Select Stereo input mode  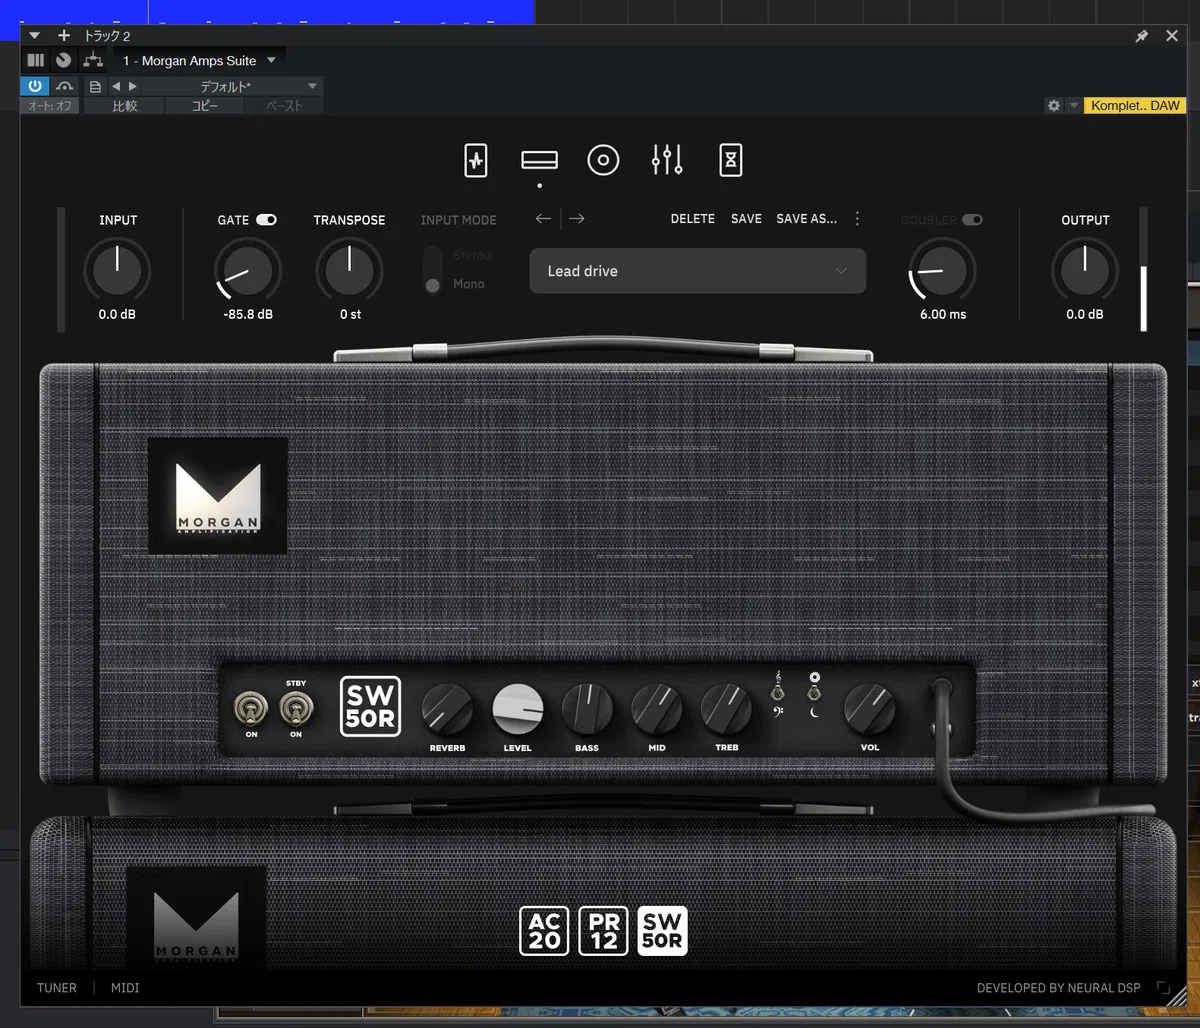tap(471, 255)
